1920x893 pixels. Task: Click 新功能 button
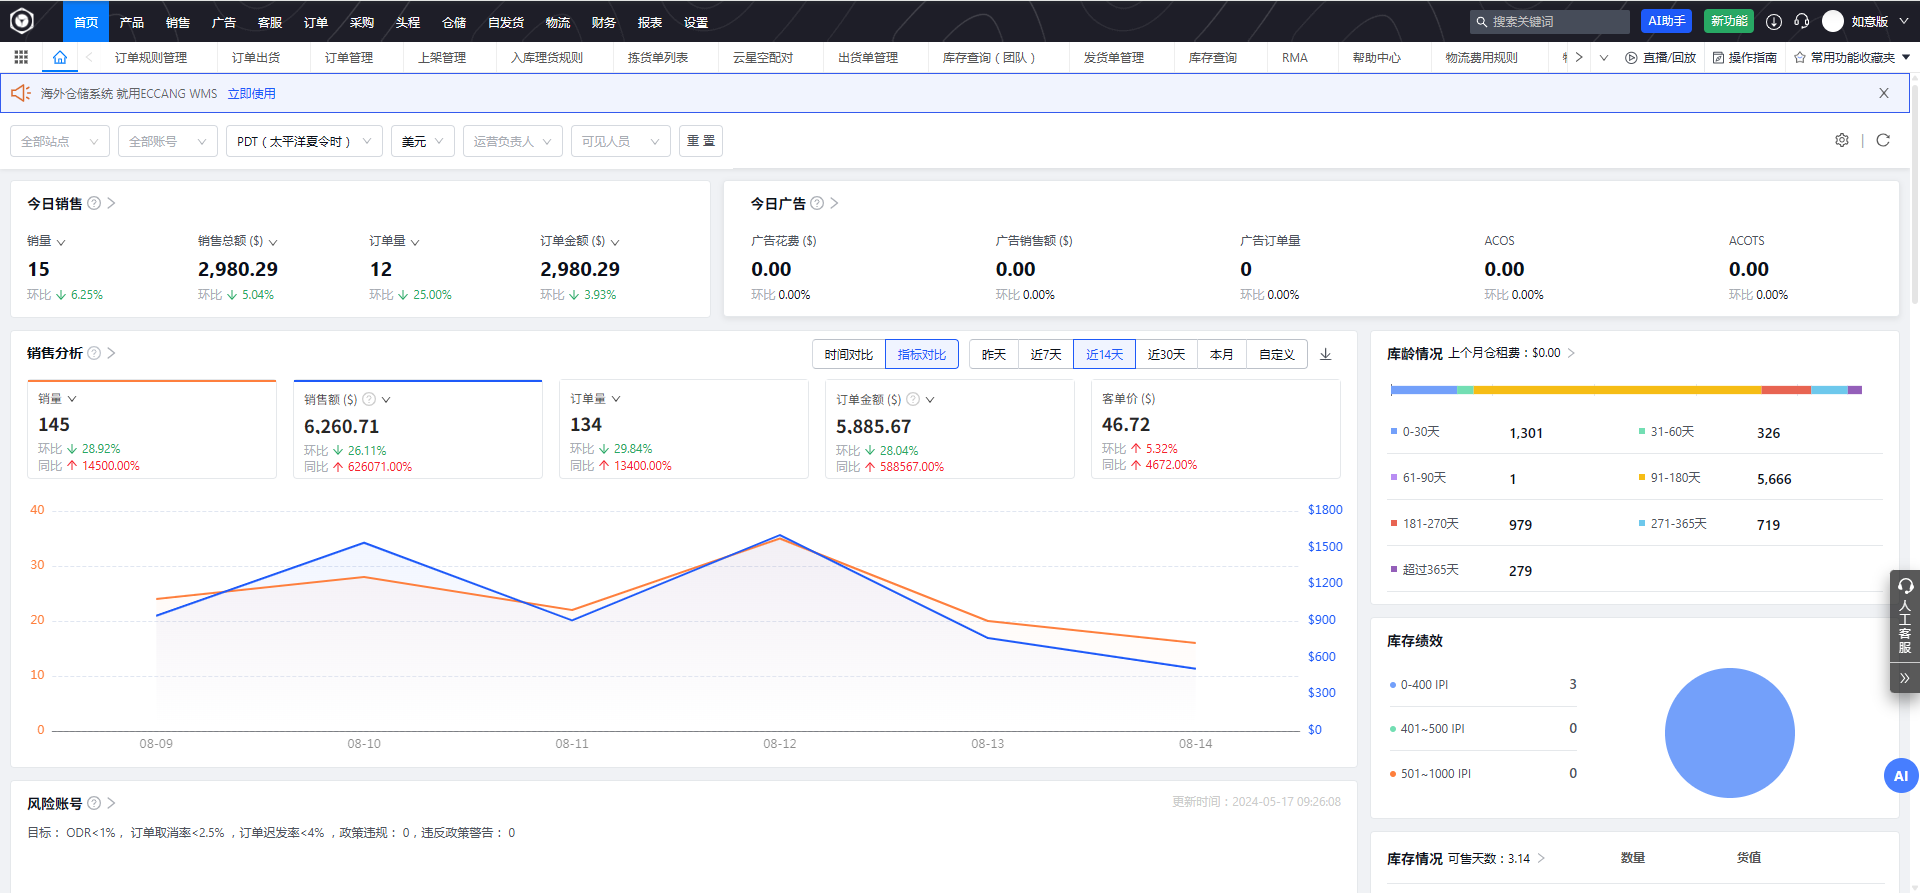tap(1728, 21)
